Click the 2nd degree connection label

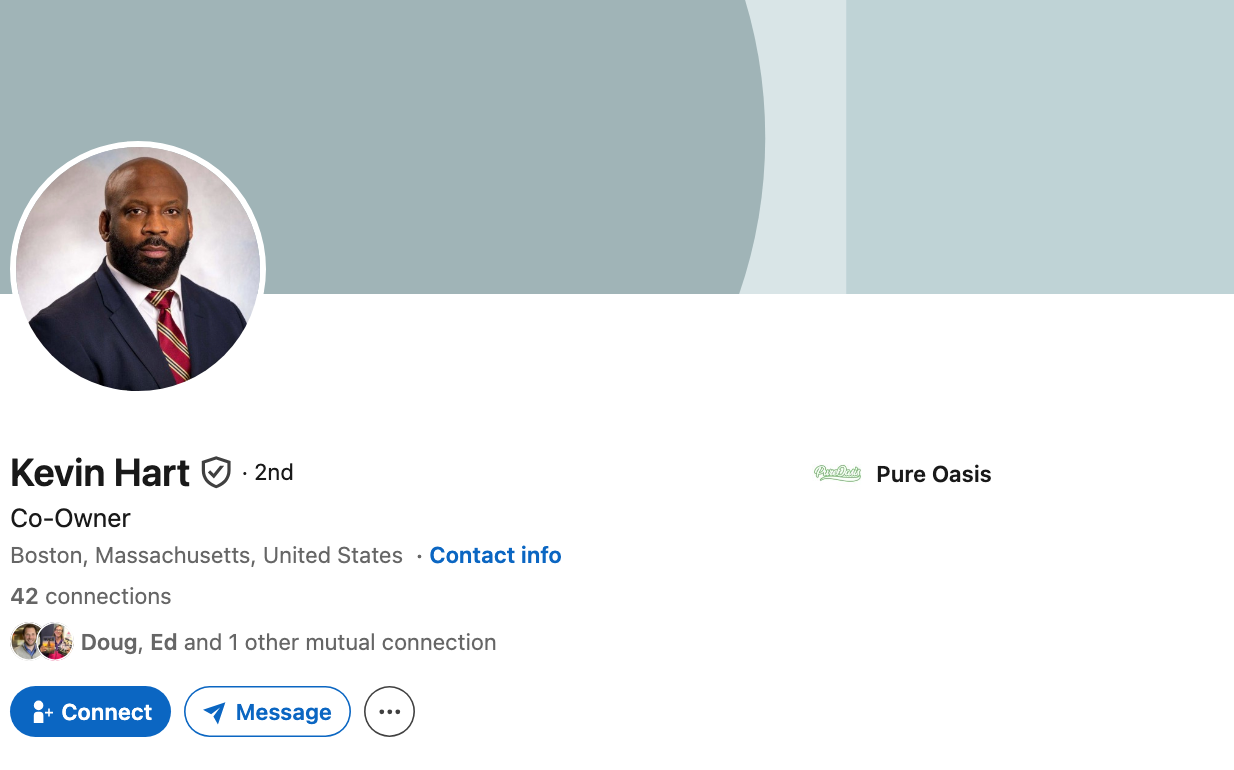click(x=273, y=472)
